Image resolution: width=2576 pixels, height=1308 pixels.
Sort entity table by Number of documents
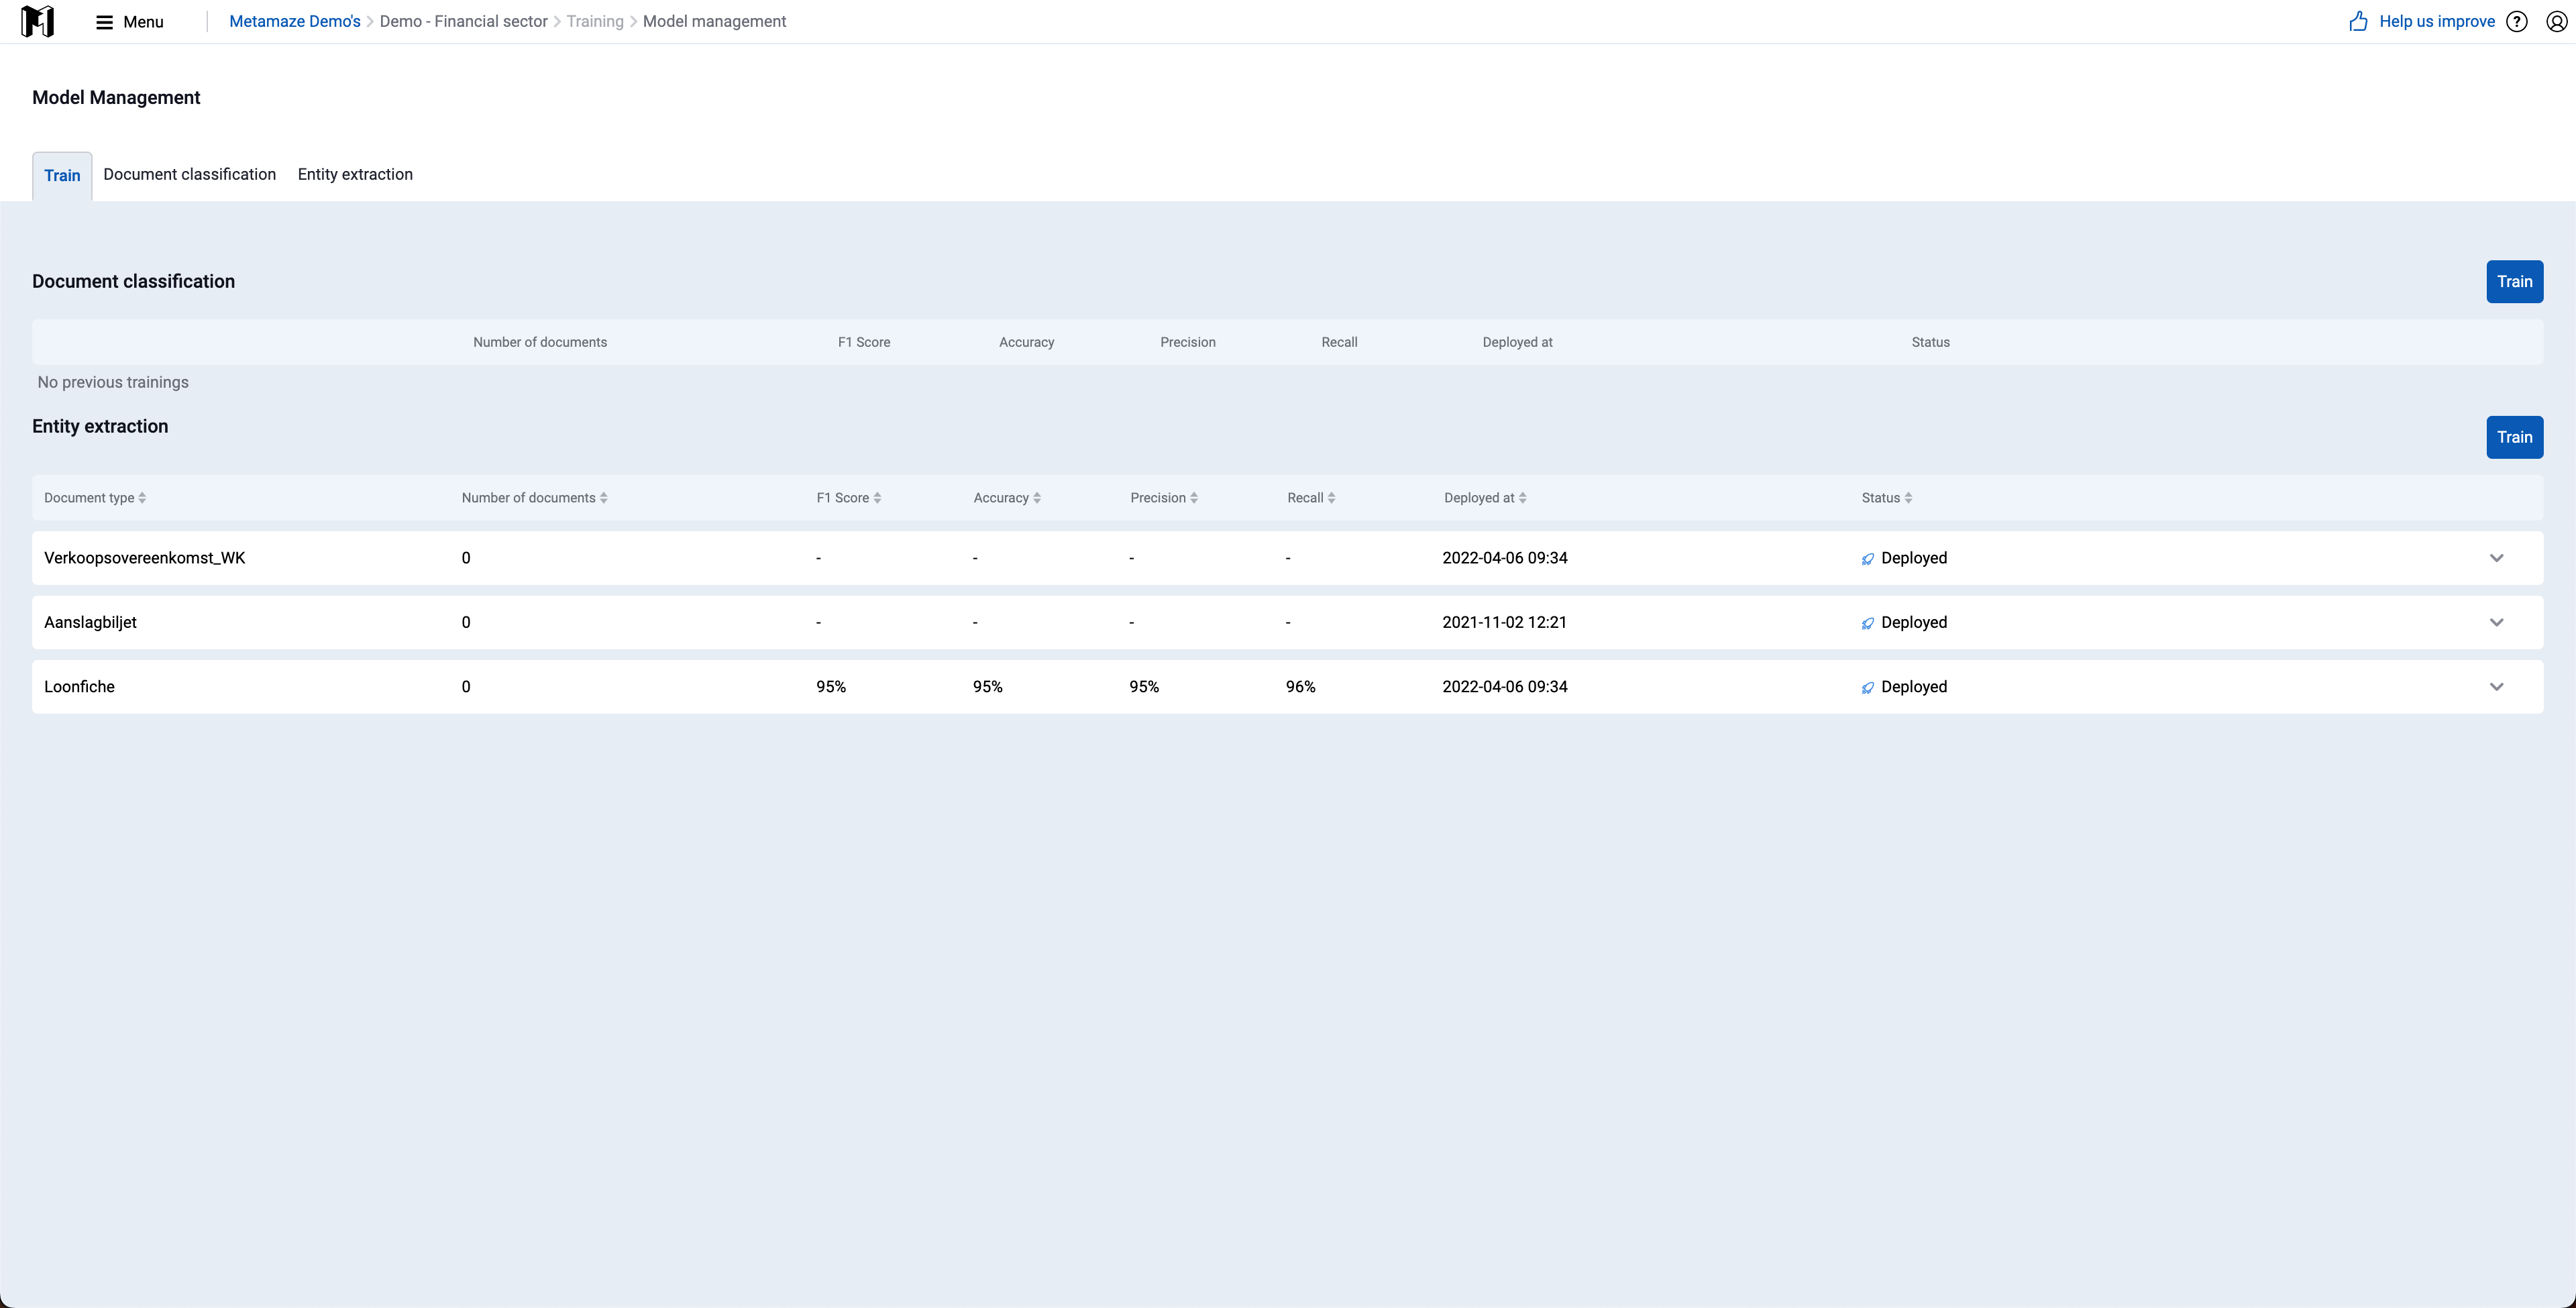pyautogui.click(x=534, y=498)
